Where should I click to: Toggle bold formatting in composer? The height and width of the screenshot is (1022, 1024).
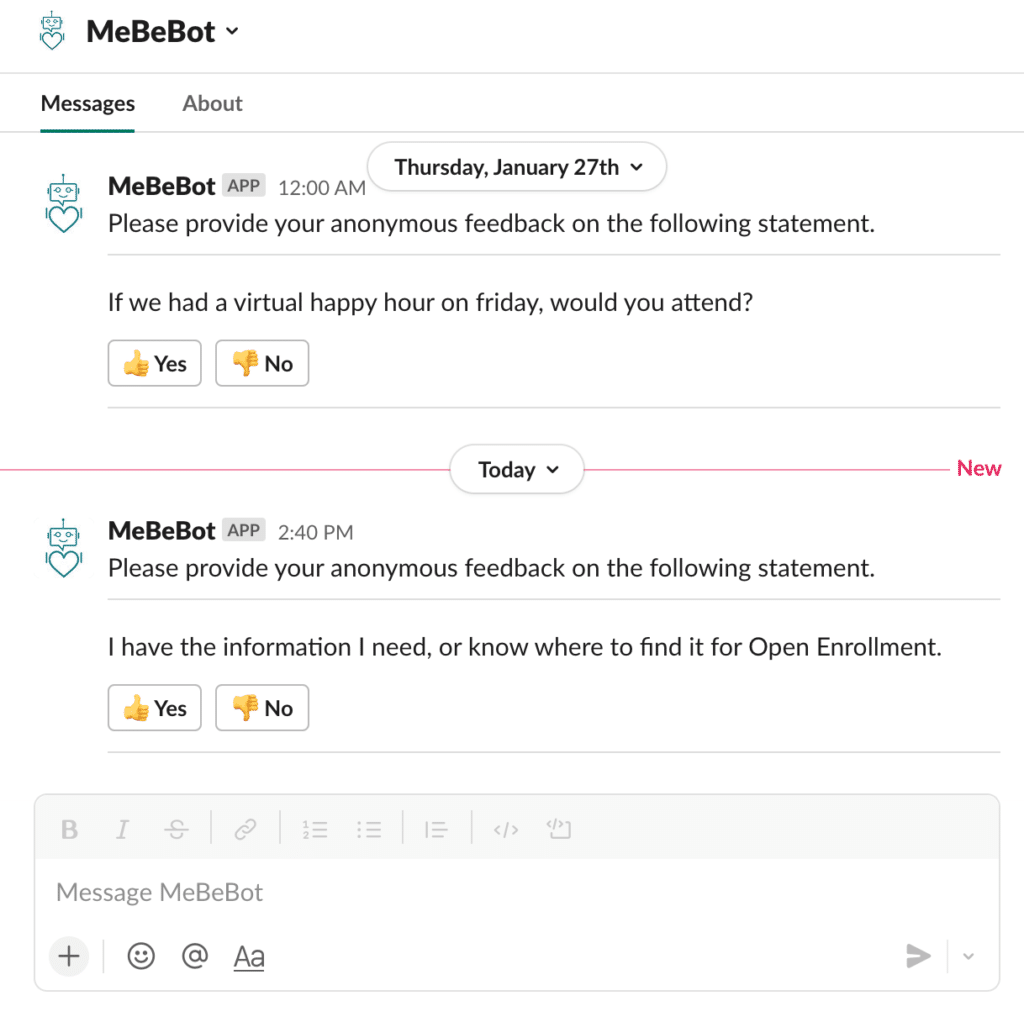pyautogui.click(x=69, y=829)
